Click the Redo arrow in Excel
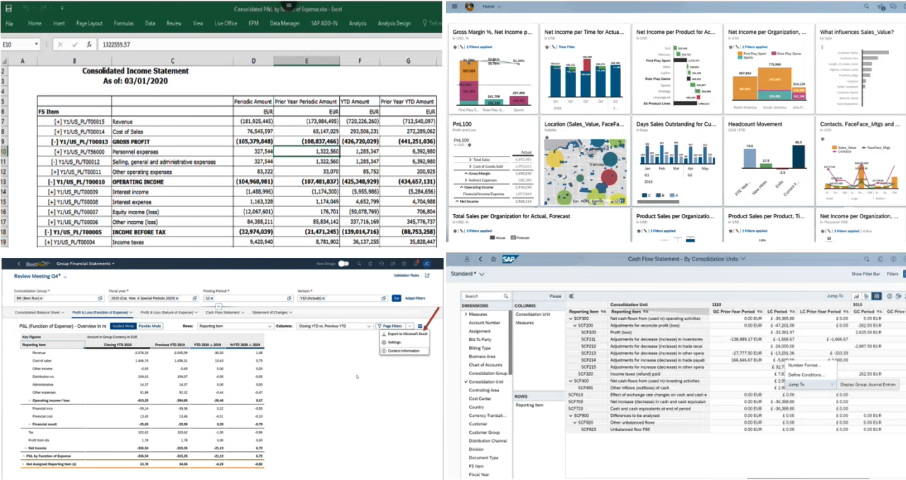The width and height of the screenshot is (906, 480). coord(43,9)
